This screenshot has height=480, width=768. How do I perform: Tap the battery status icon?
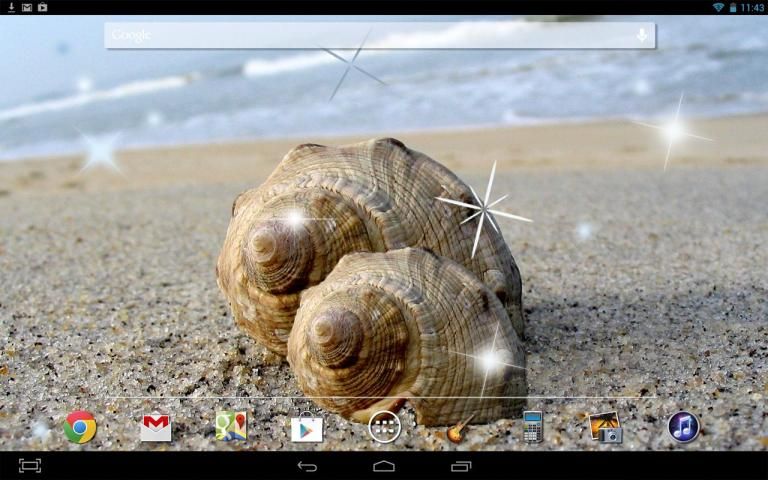pyautogui.click(x=732, y=7)
